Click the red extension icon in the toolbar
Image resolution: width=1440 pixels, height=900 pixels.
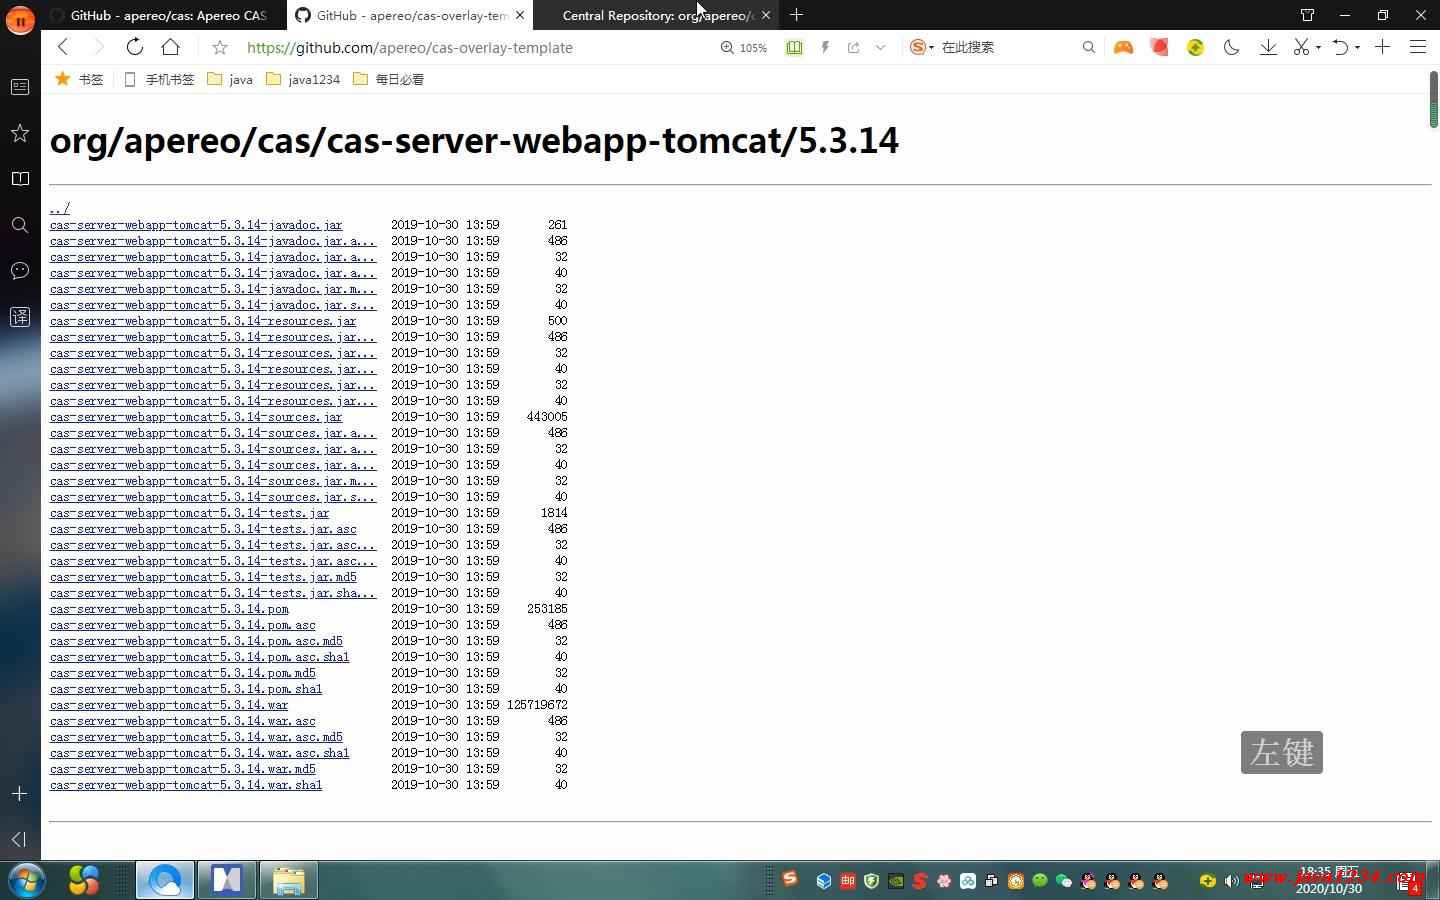click(x=1159, y=47)
